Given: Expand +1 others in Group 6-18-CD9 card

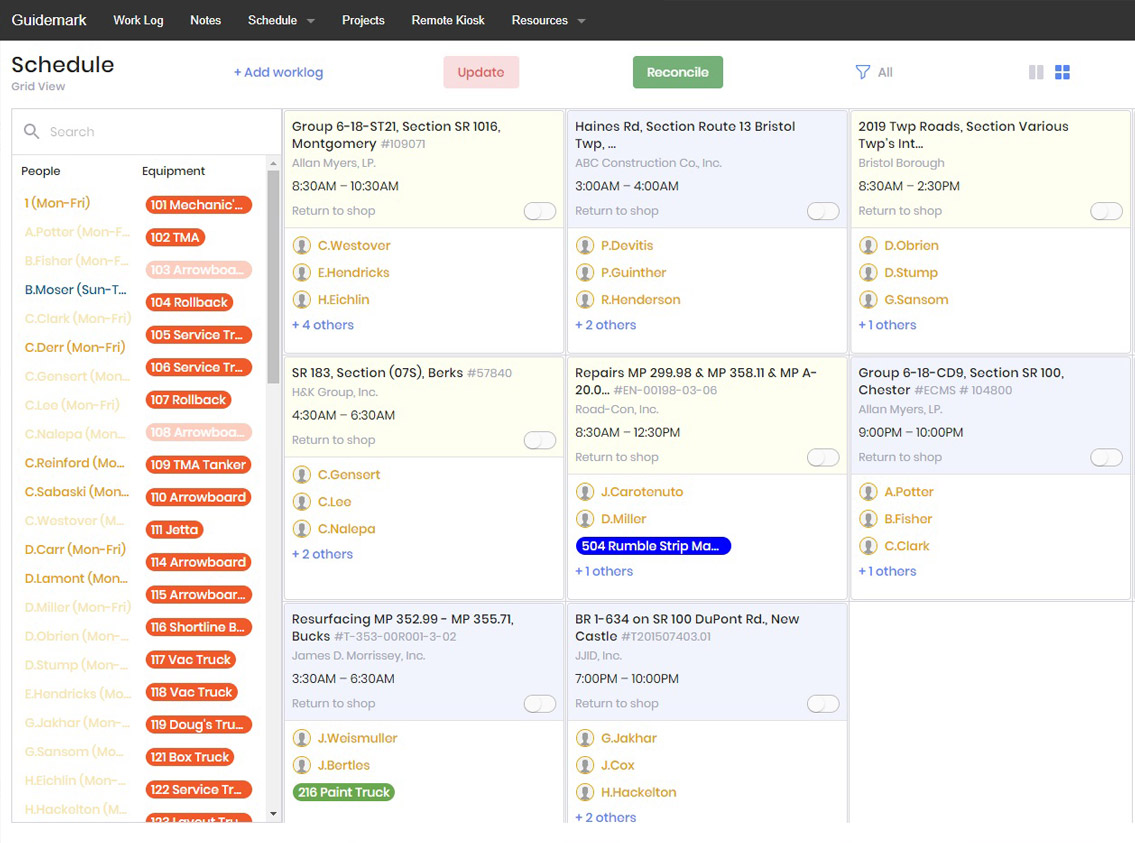Looking at the screenshot, I should click(887, 572).
